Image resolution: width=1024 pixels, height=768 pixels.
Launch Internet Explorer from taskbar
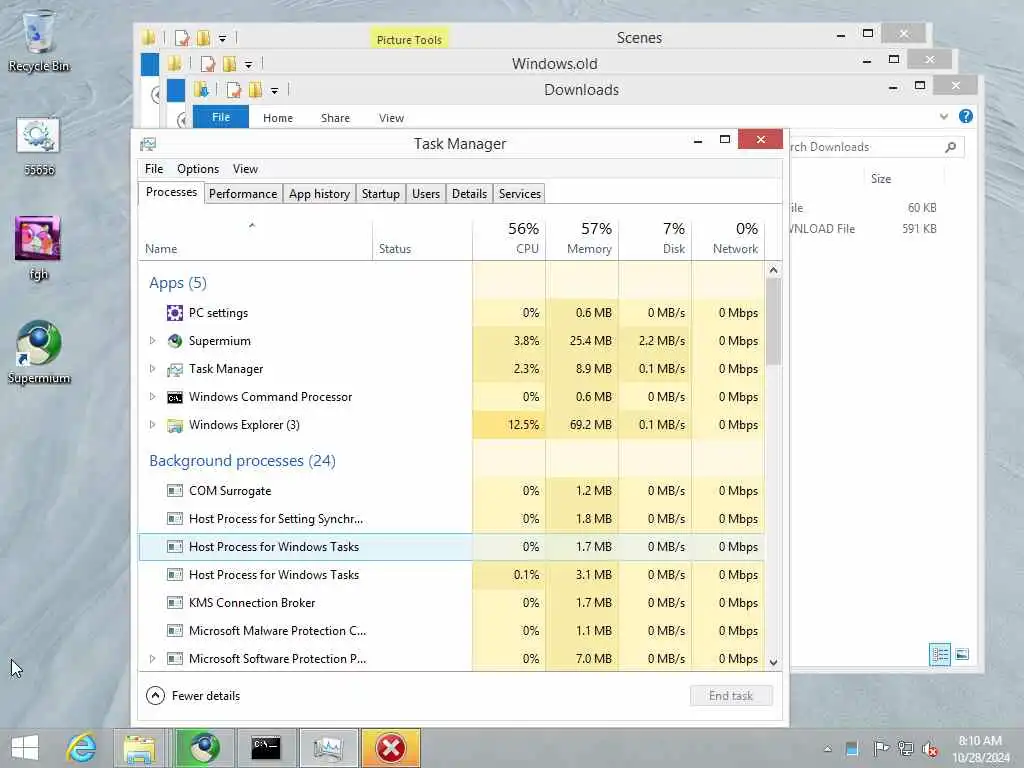pyautogui.click(x=82, y=748)
